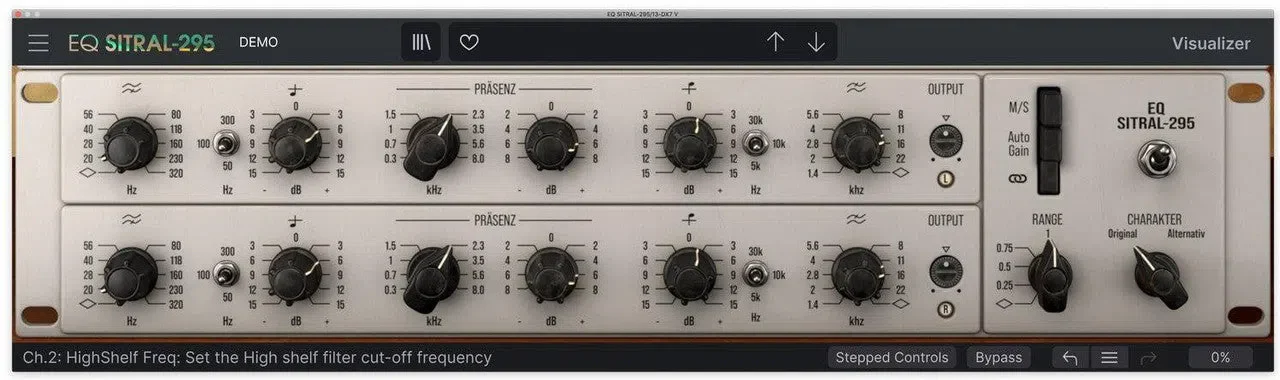Click the channel 2 low-pass kHz knob
Screen dimensions: 1280x380
pos(858,275)
